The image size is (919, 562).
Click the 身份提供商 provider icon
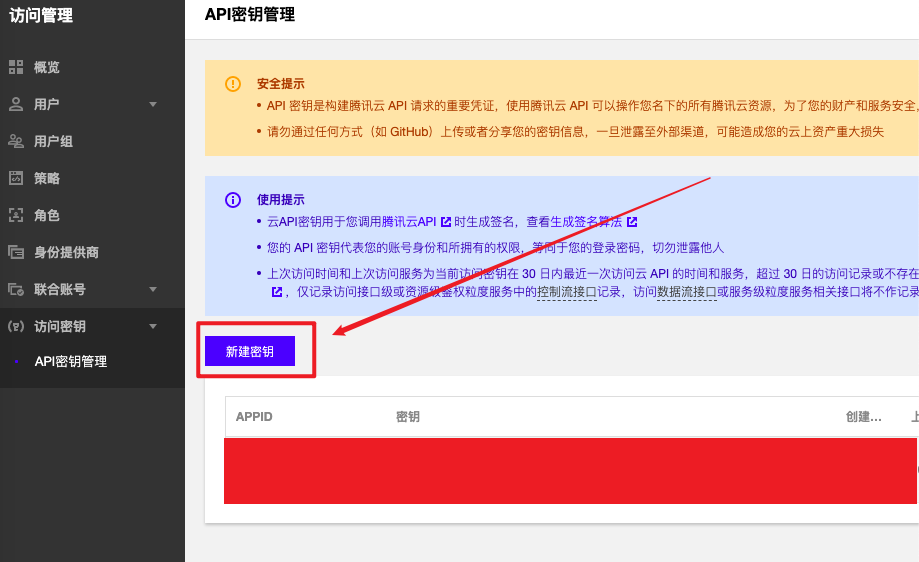(x=16, y=252)
